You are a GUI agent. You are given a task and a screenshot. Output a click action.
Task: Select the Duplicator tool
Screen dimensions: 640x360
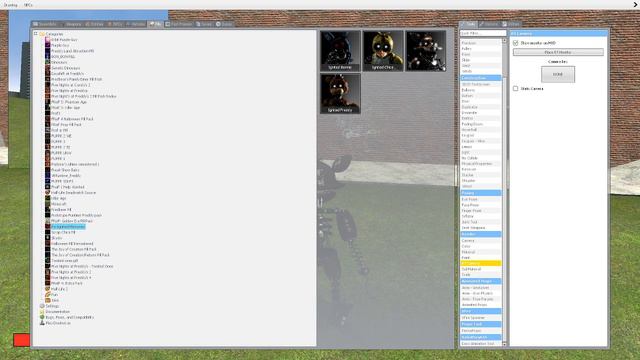(x=481, y=107)
